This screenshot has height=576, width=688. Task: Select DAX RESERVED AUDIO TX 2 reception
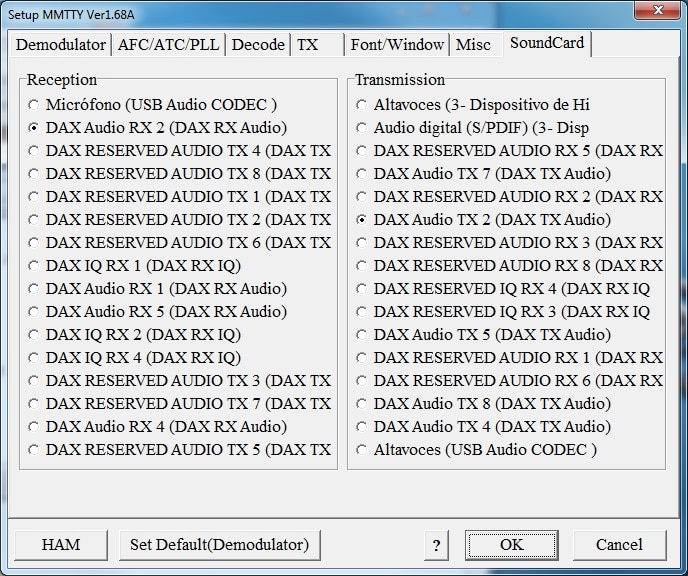[x=179, y=220]
